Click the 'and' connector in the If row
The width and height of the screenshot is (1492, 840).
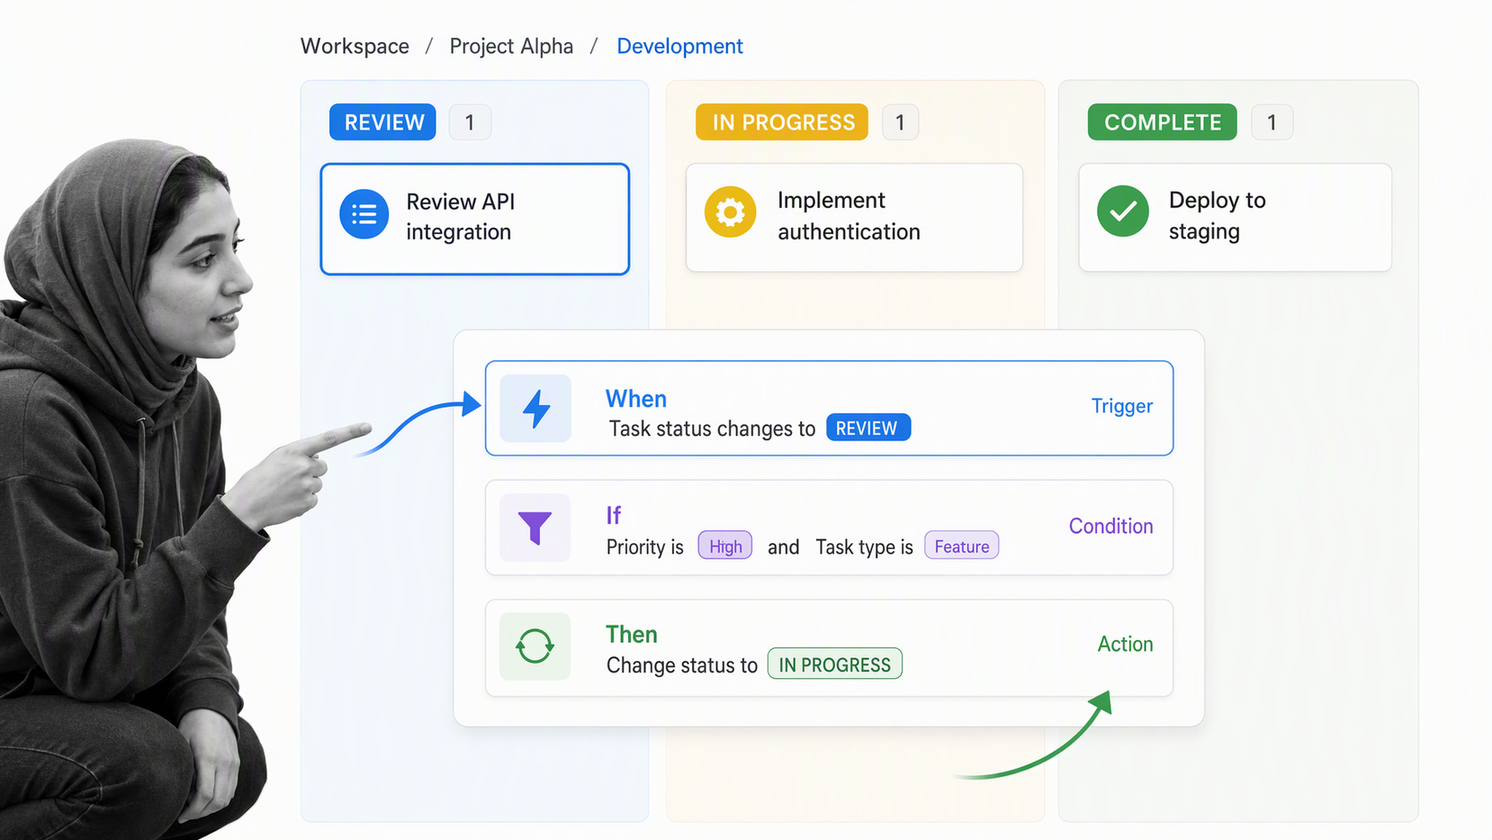783,547
